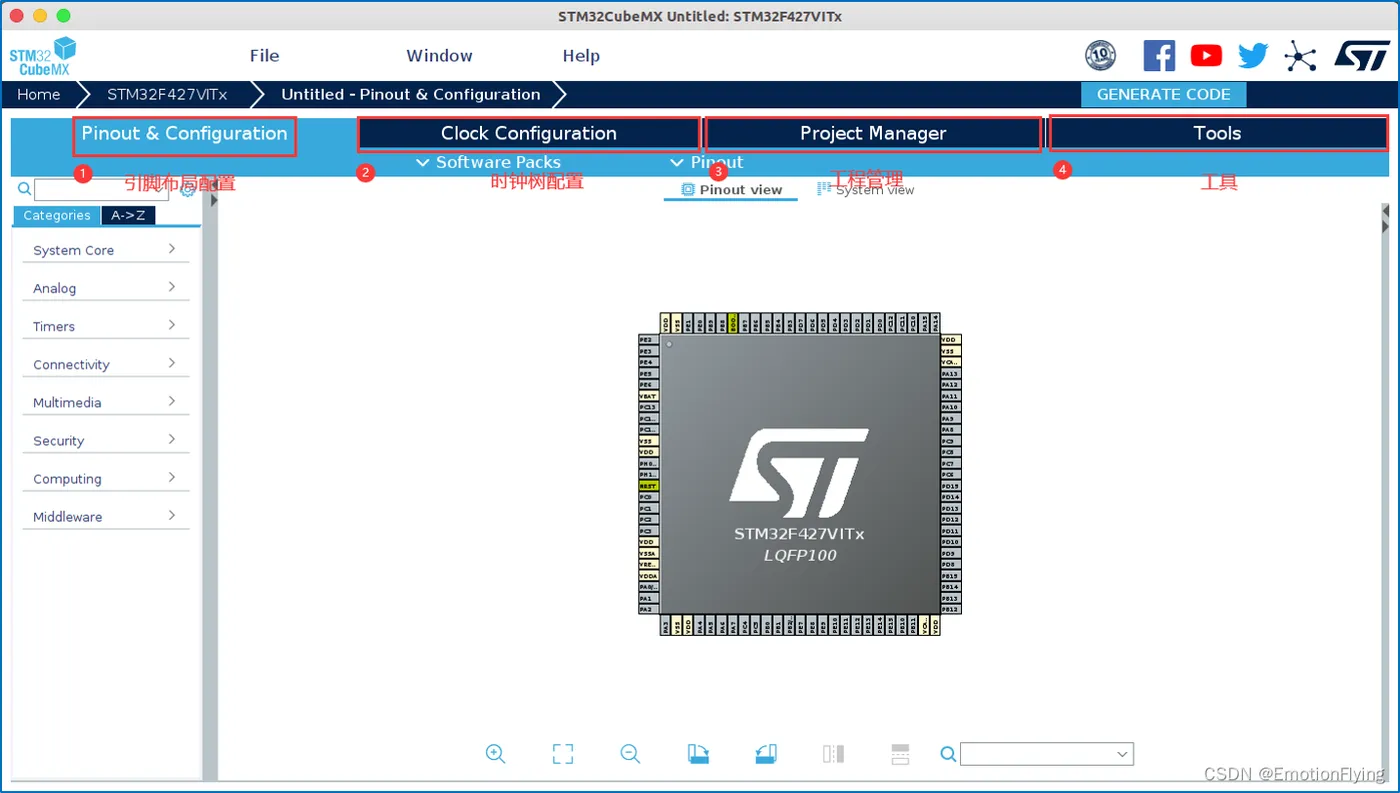Open the File menu
The height and width of the screenshot is (793, 1400).
(264, 56)
